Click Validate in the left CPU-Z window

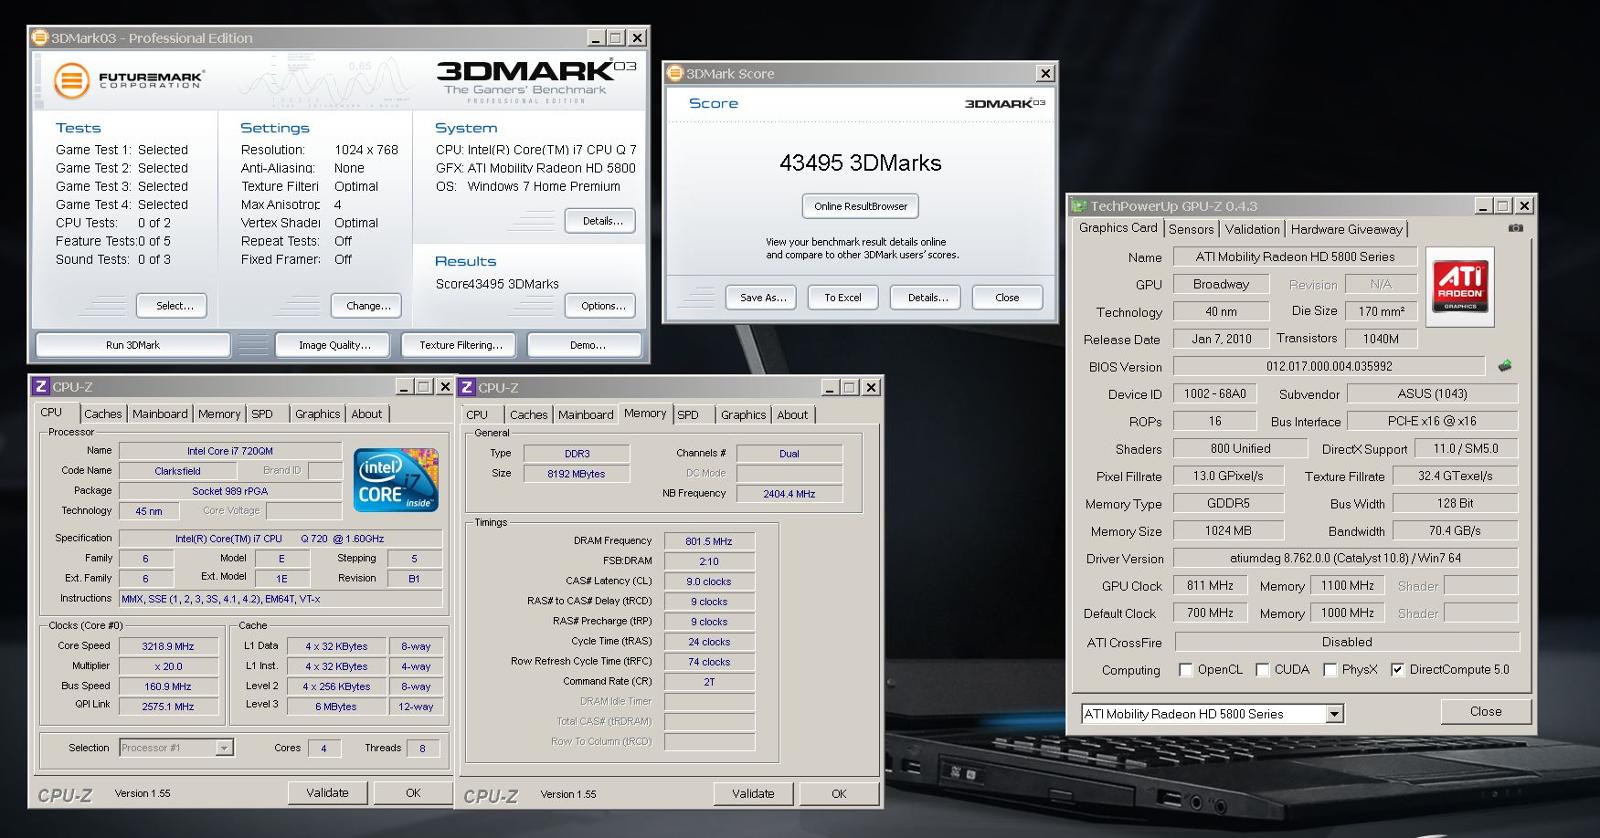(x=328, y=793)
